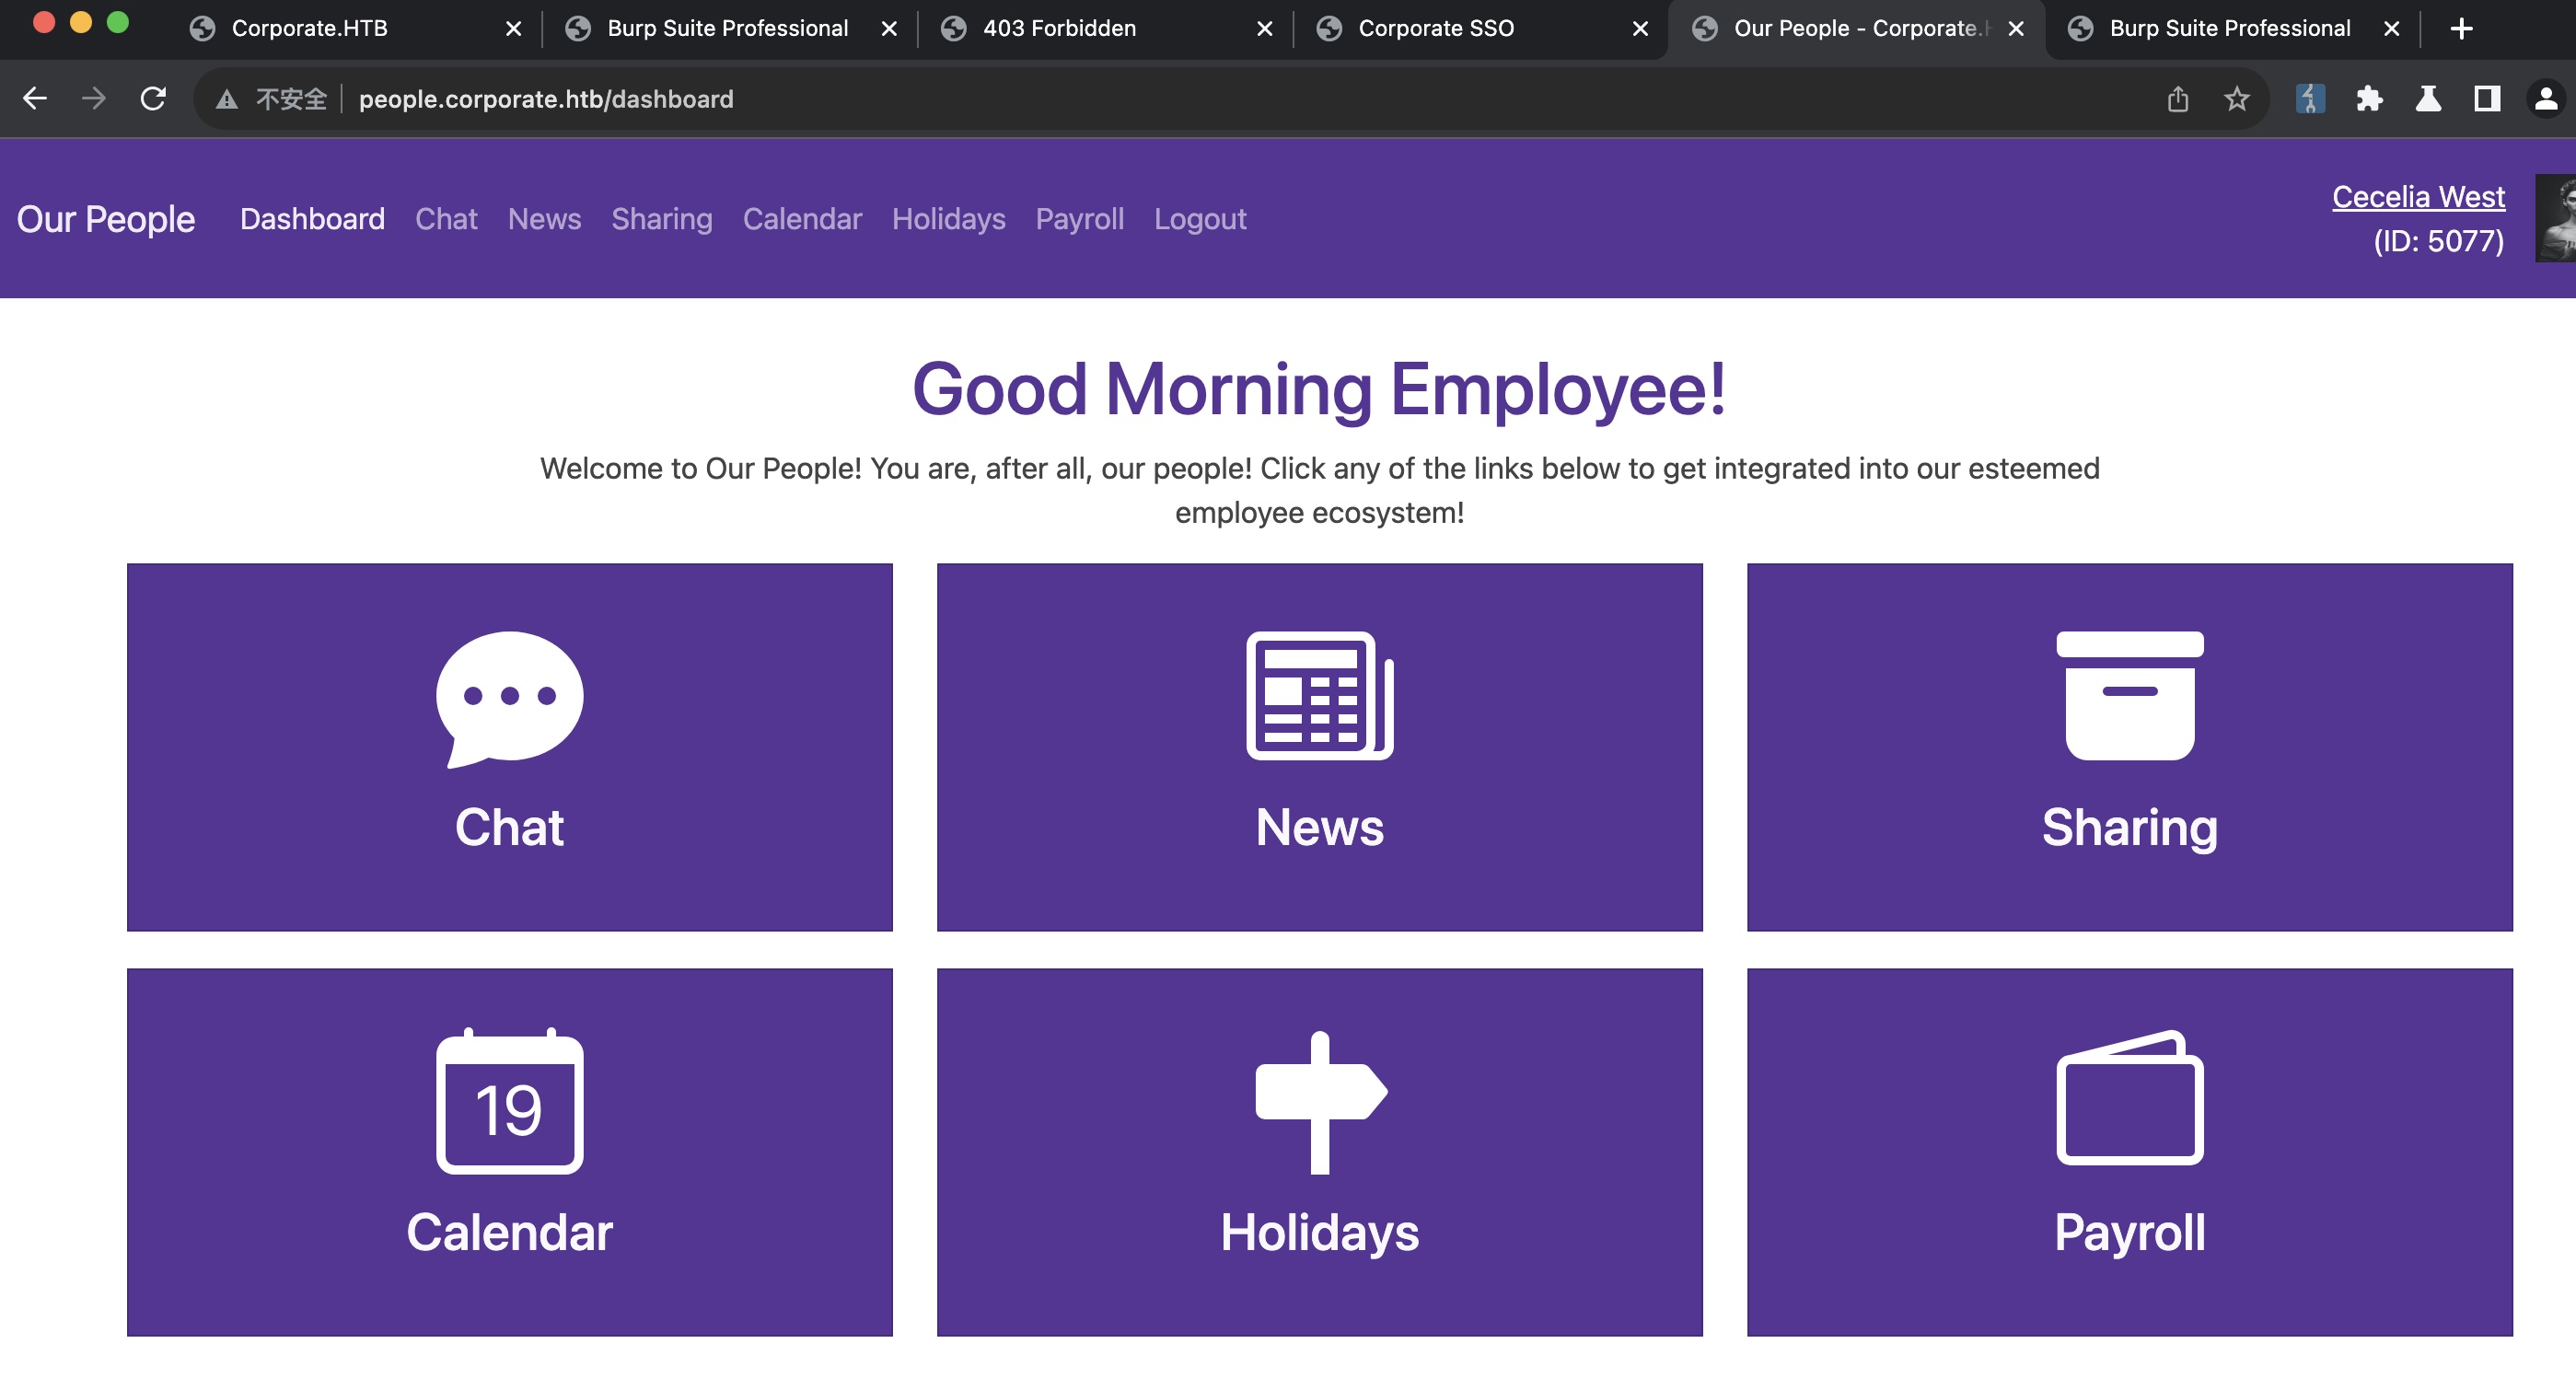Click the not-secure site info warning

(x=272, y=99)
